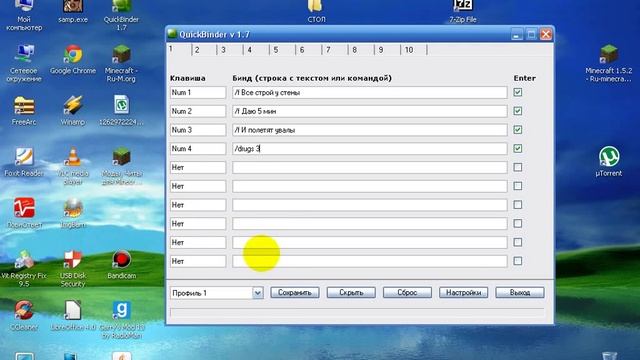Select the Foxit Reader desktop icon
Viewport: 640px width, 360px height.
click(24, 162)
